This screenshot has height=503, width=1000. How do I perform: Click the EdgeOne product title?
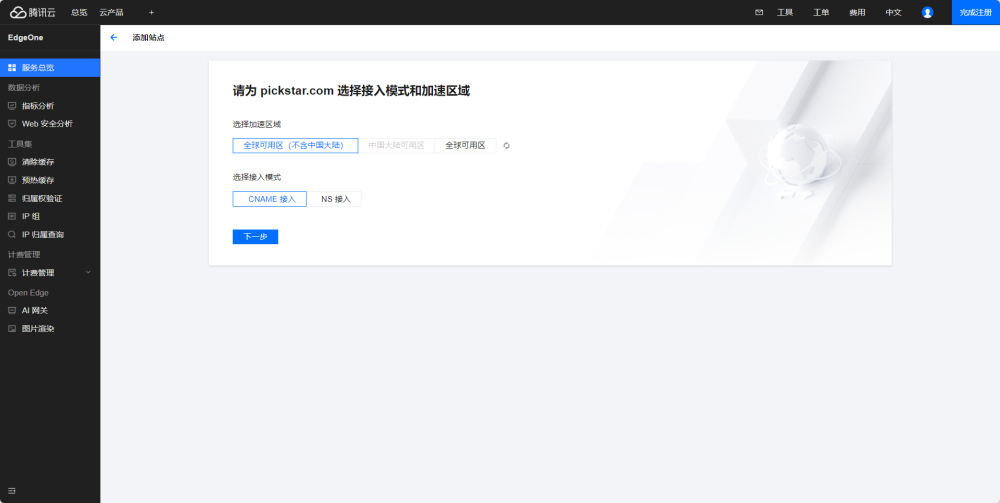point(26,38)
